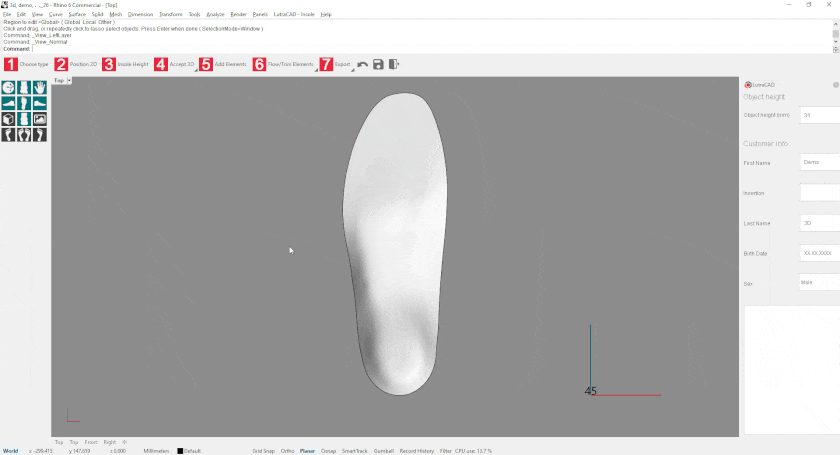The image size is (840, 455).
Task: Select the teal foot icon between shoe icons
Action: coord(24,103)
